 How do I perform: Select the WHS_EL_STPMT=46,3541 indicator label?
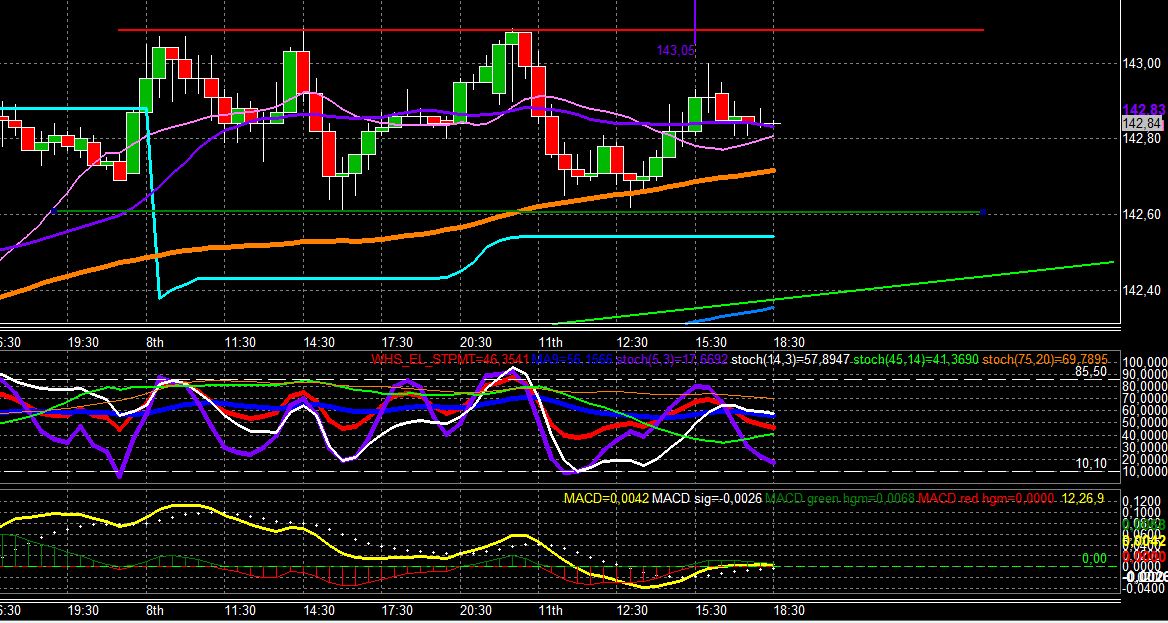(450, 359)
